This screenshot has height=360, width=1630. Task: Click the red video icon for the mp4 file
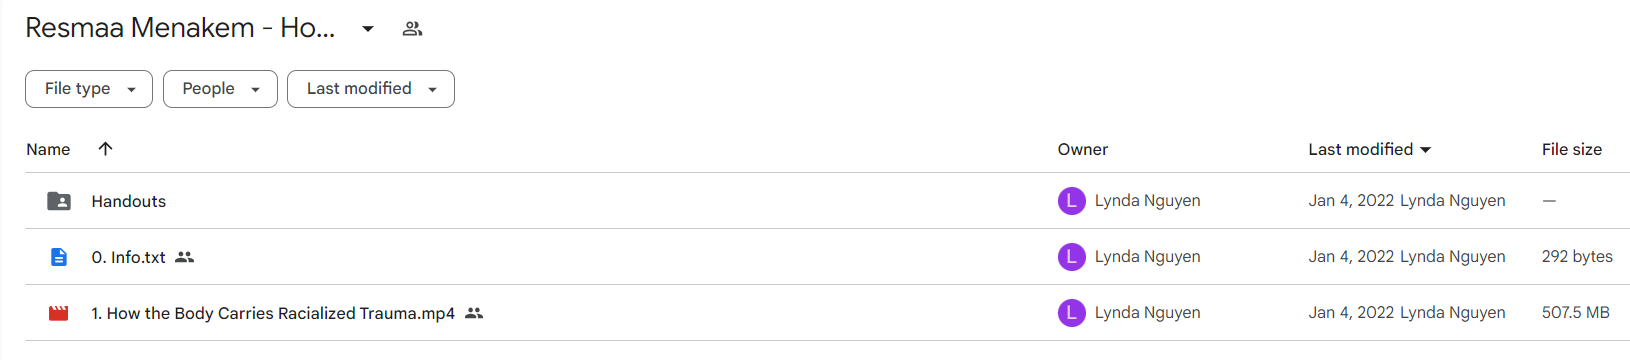pyautogui.click(x=59, y=313)
